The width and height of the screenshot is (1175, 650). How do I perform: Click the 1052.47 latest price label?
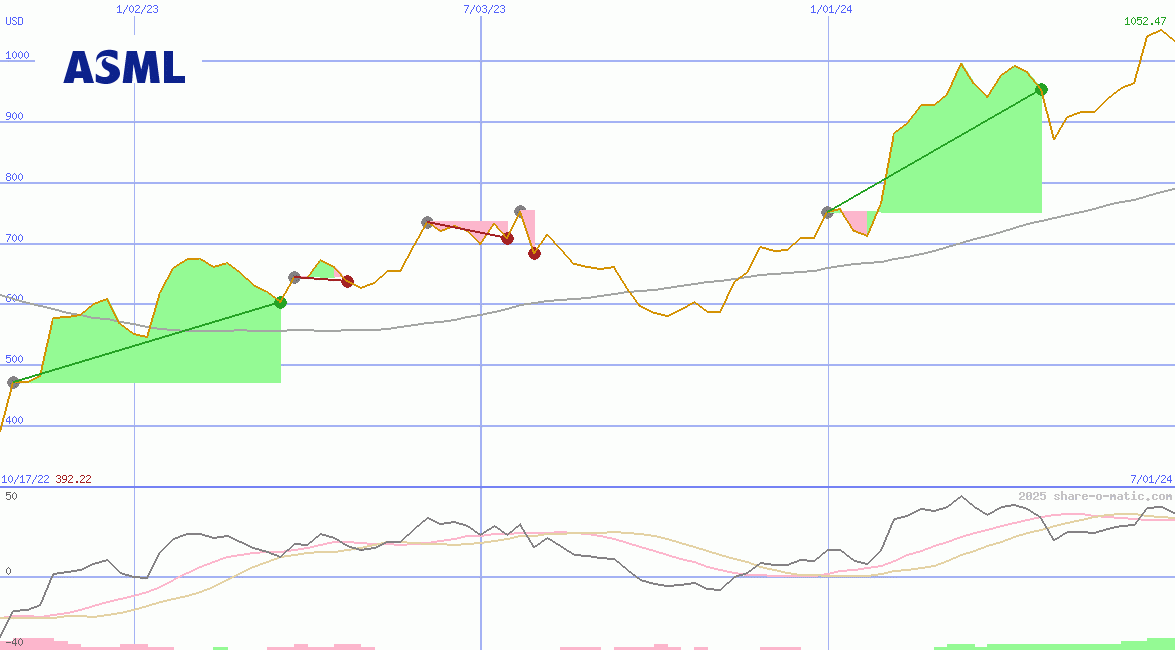(1147, 21)
